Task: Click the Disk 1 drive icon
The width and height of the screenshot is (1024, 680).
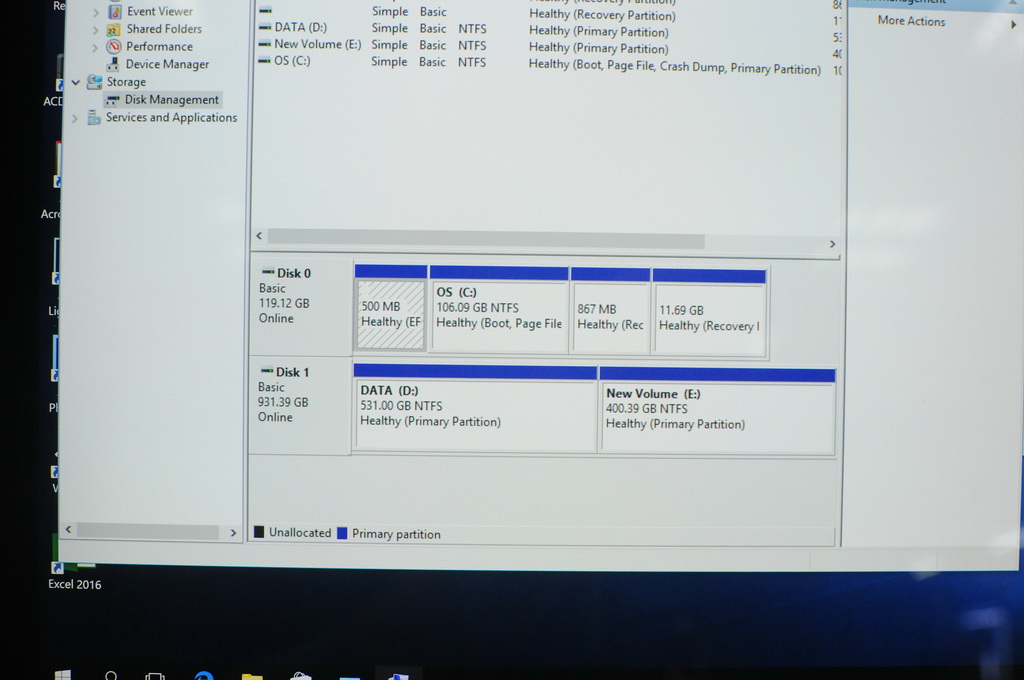Action: pyautogui.click(x=266, y=370)
